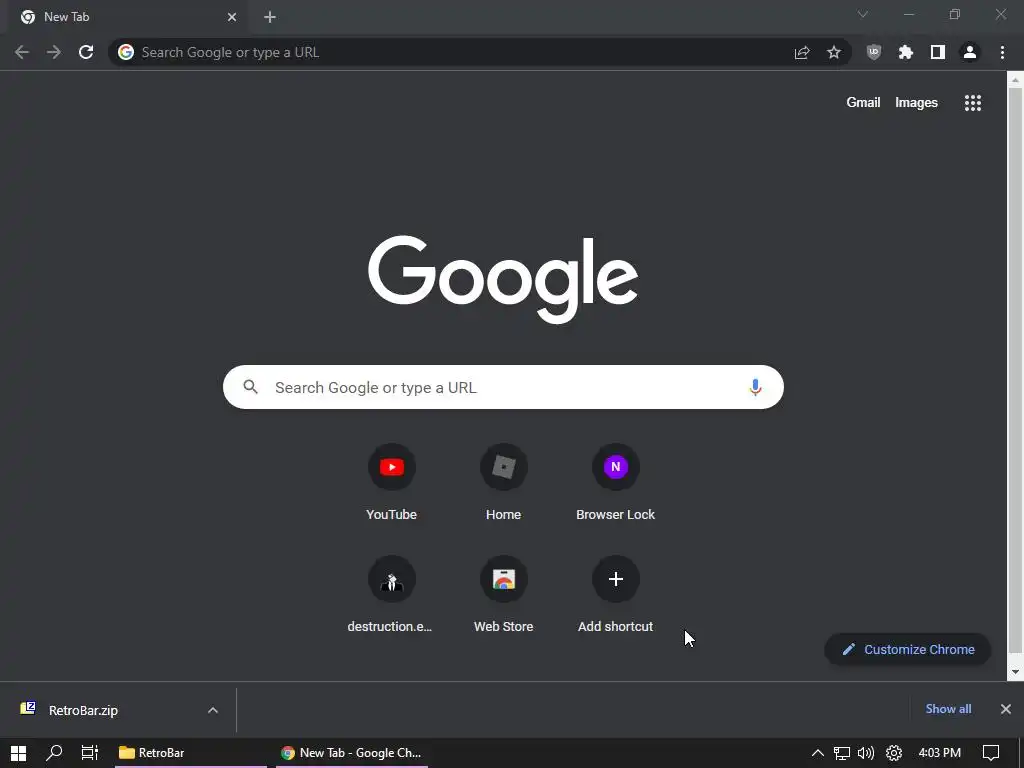This screenshot has height=768, width=1024.
Task: Open the Home shortcut tile
Action: point(504,483)
